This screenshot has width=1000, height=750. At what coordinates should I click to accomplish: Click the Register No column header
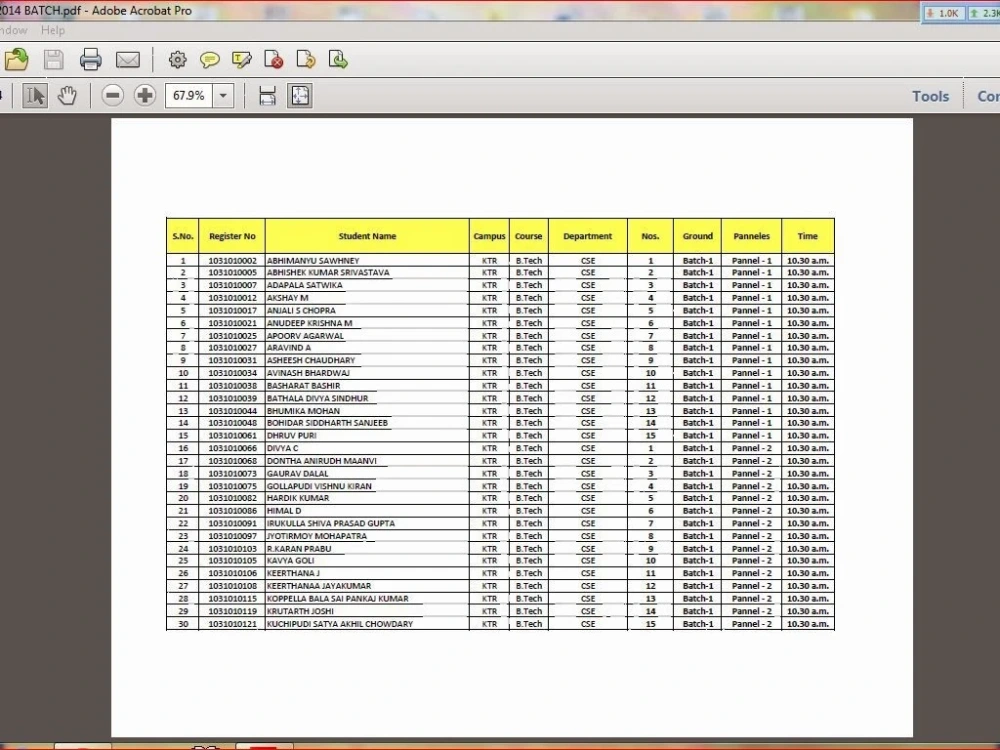tap(232, 236)
